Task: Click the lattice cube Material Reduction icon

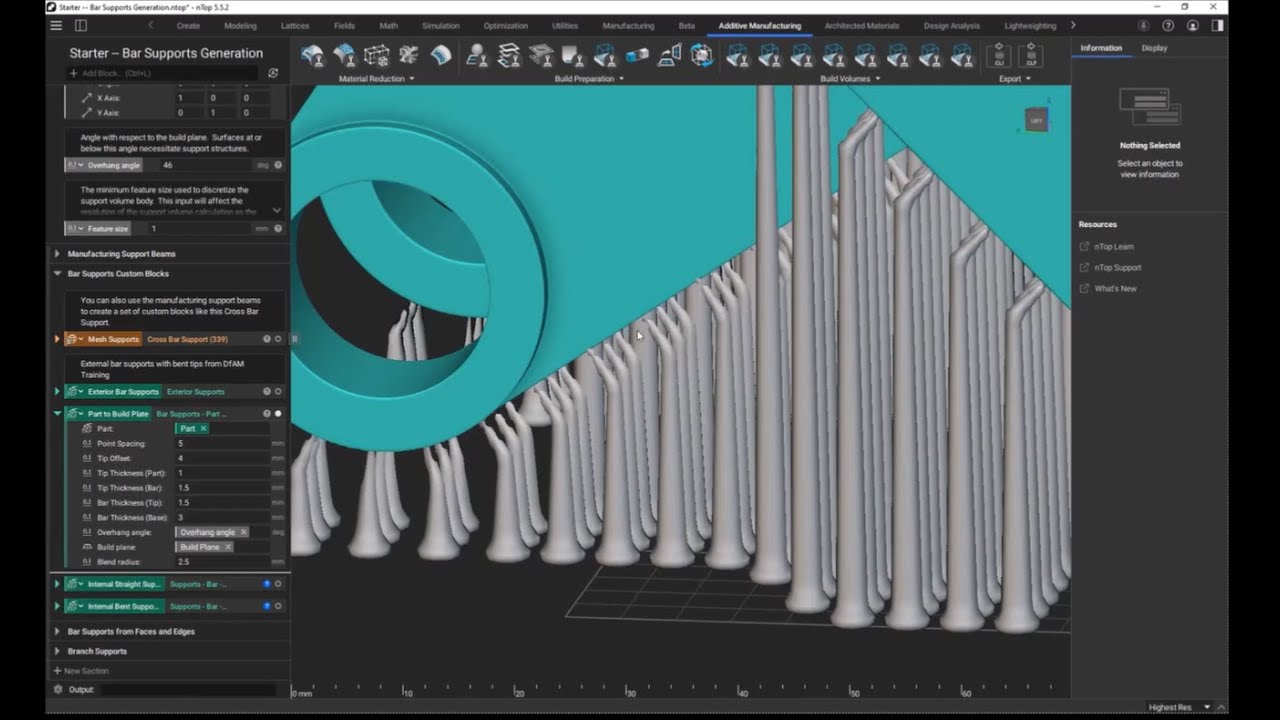Action: (376, 56)
